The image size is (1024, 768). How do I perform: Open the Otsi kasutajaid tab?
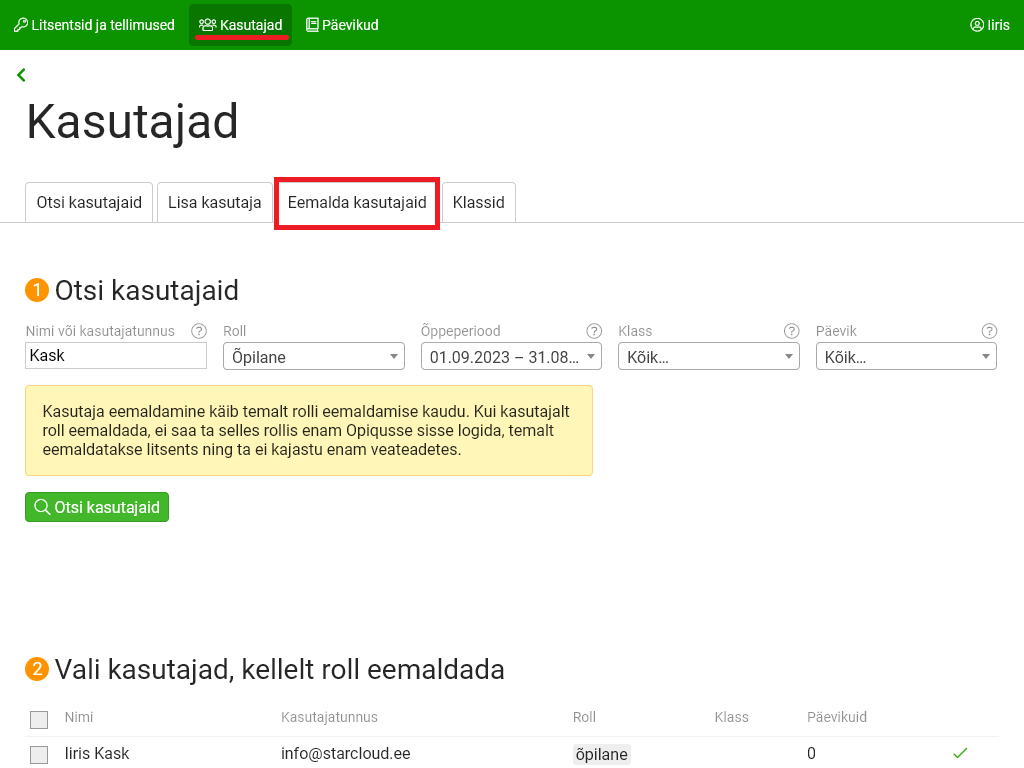tap(89, 202)
